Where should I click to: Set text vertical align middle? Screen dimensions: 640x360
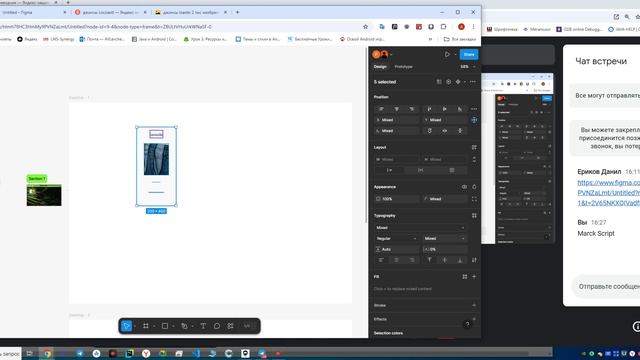tap(444, 260)
